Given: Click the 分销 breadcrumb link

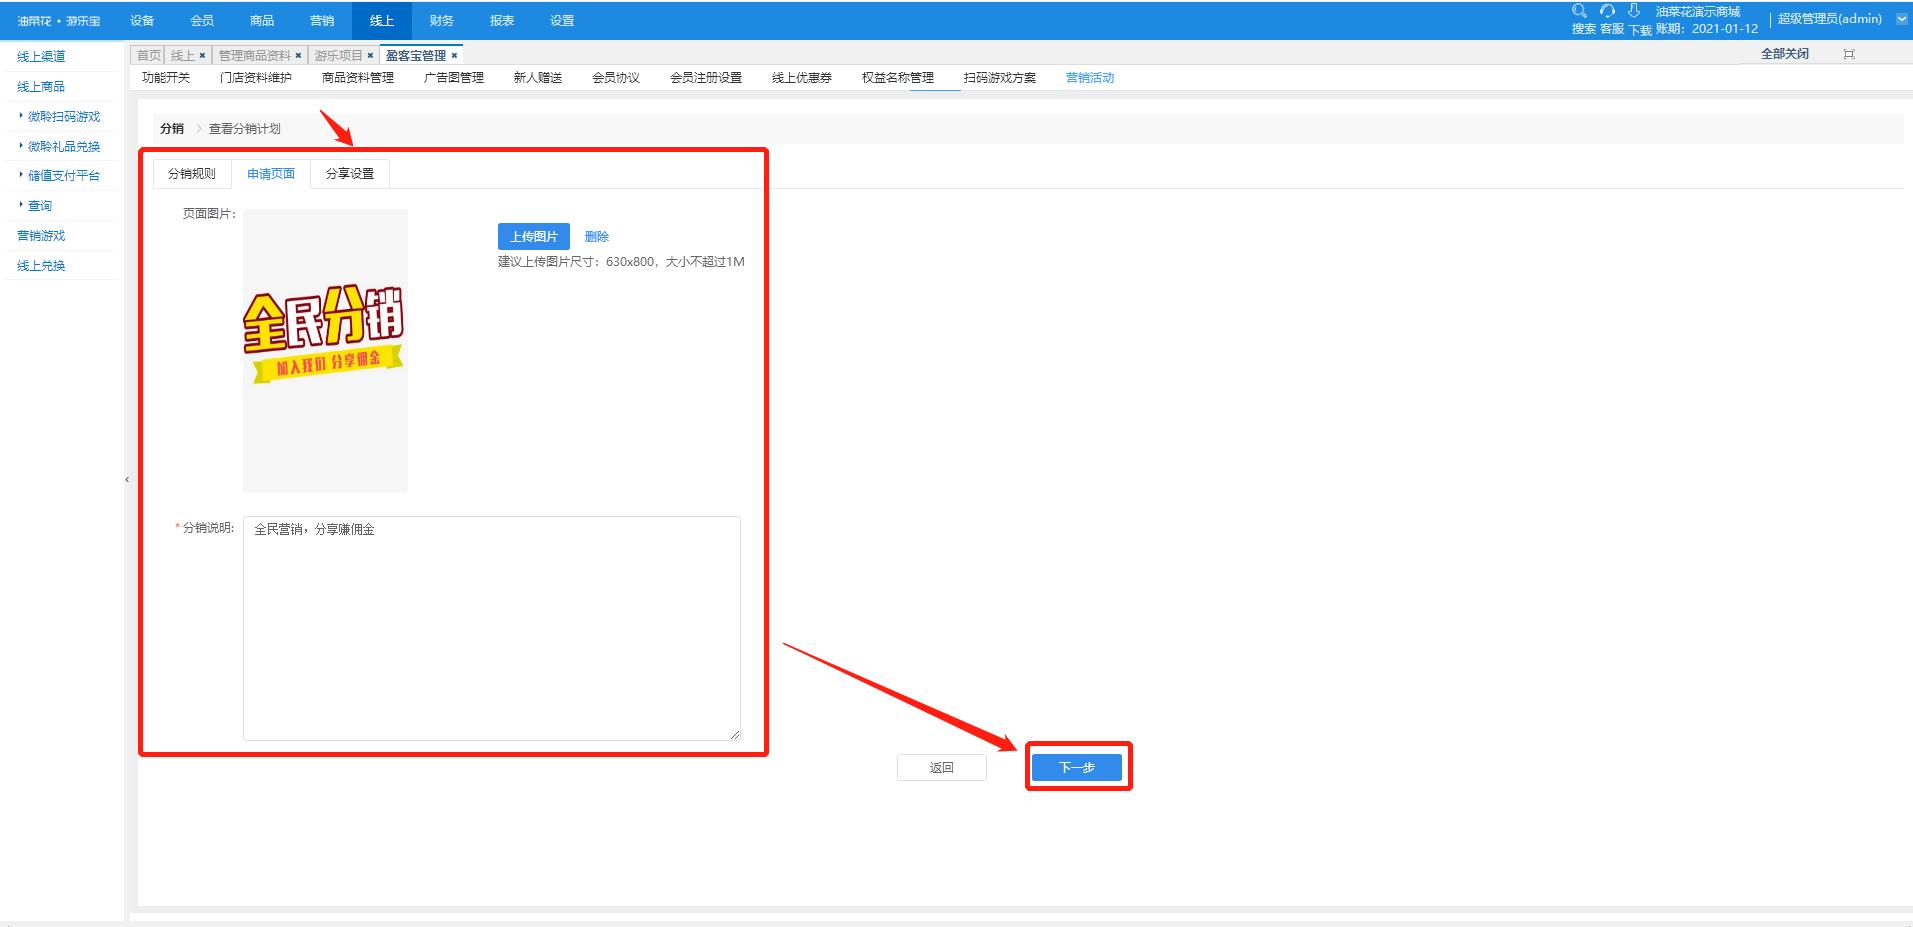Looking at the screenshot, I should (172, 129).
